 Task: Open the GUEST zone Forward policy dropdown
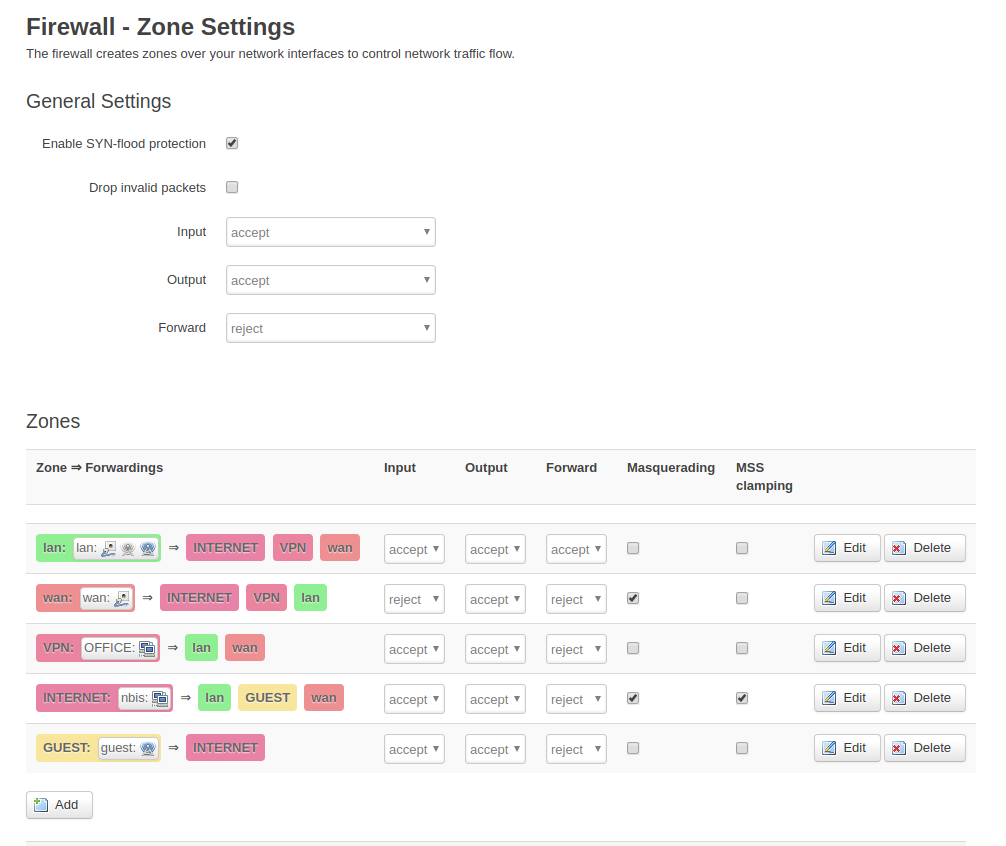click(x=576, y=749)
